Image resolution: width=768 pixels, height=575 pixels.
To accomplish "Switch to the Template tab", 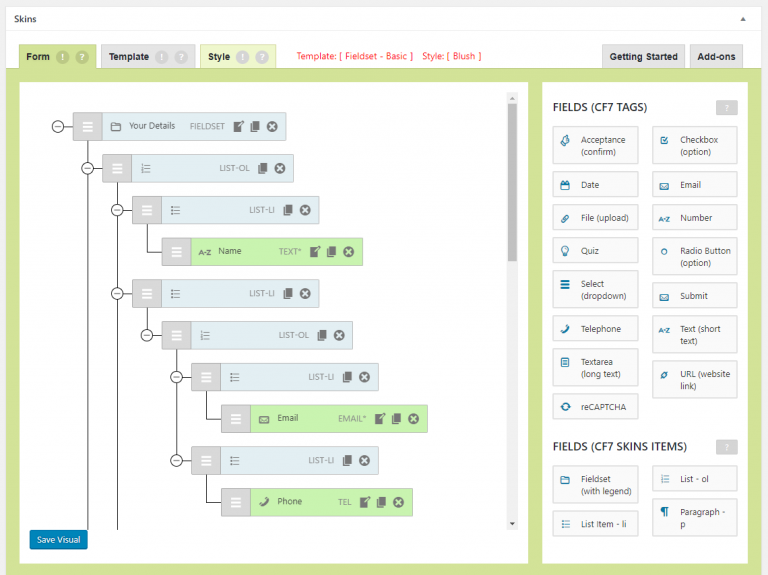I will tap(129, 57).
